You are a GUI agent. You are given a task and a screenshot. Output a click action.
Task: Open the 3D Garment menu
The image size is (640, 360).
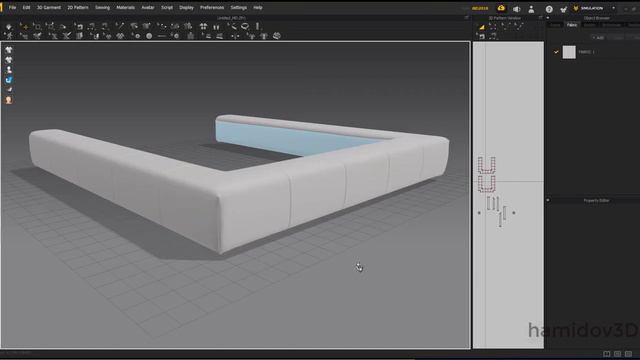[x=49, y=7]
